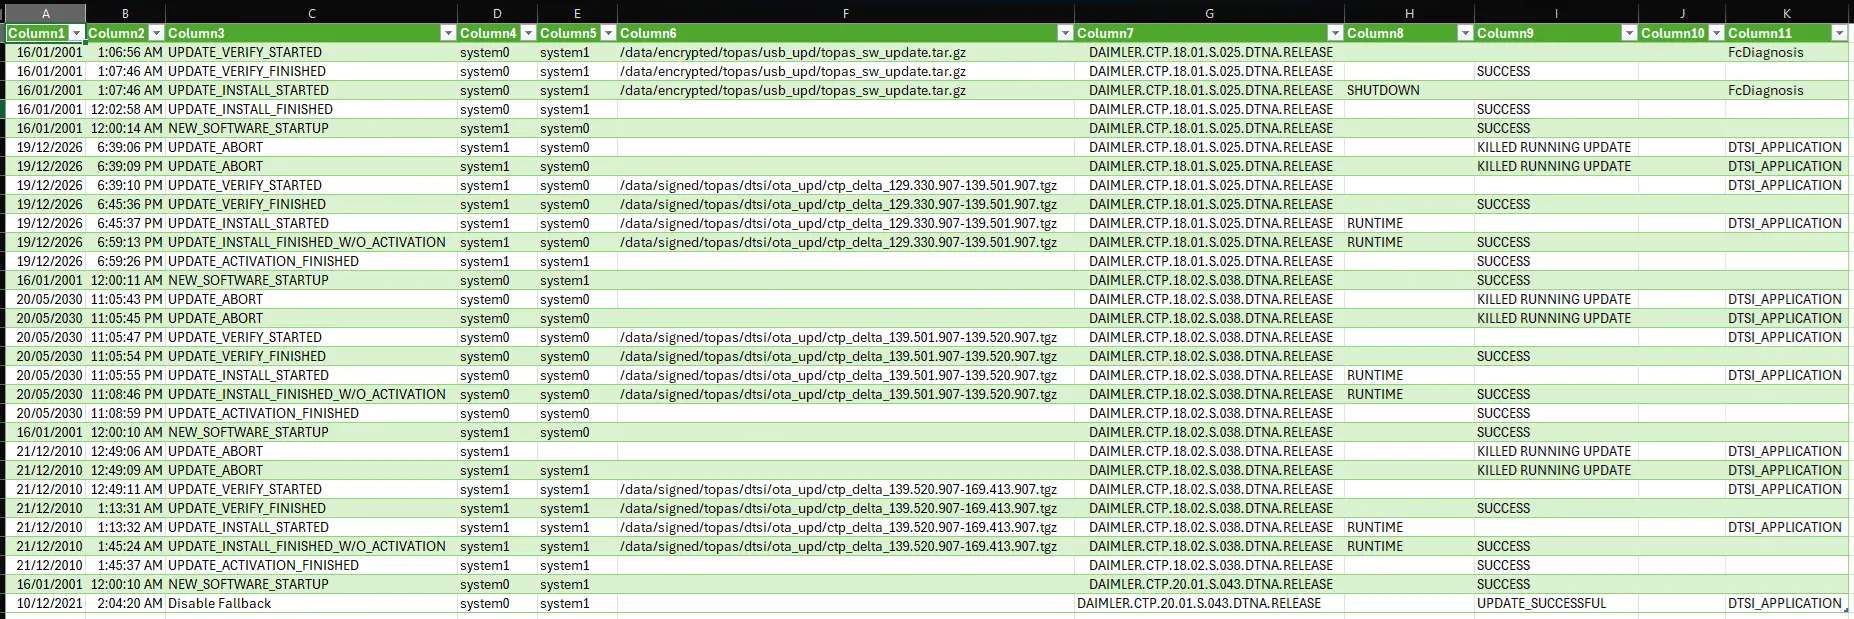Select entire column G via its letter header

(1209, 14)
